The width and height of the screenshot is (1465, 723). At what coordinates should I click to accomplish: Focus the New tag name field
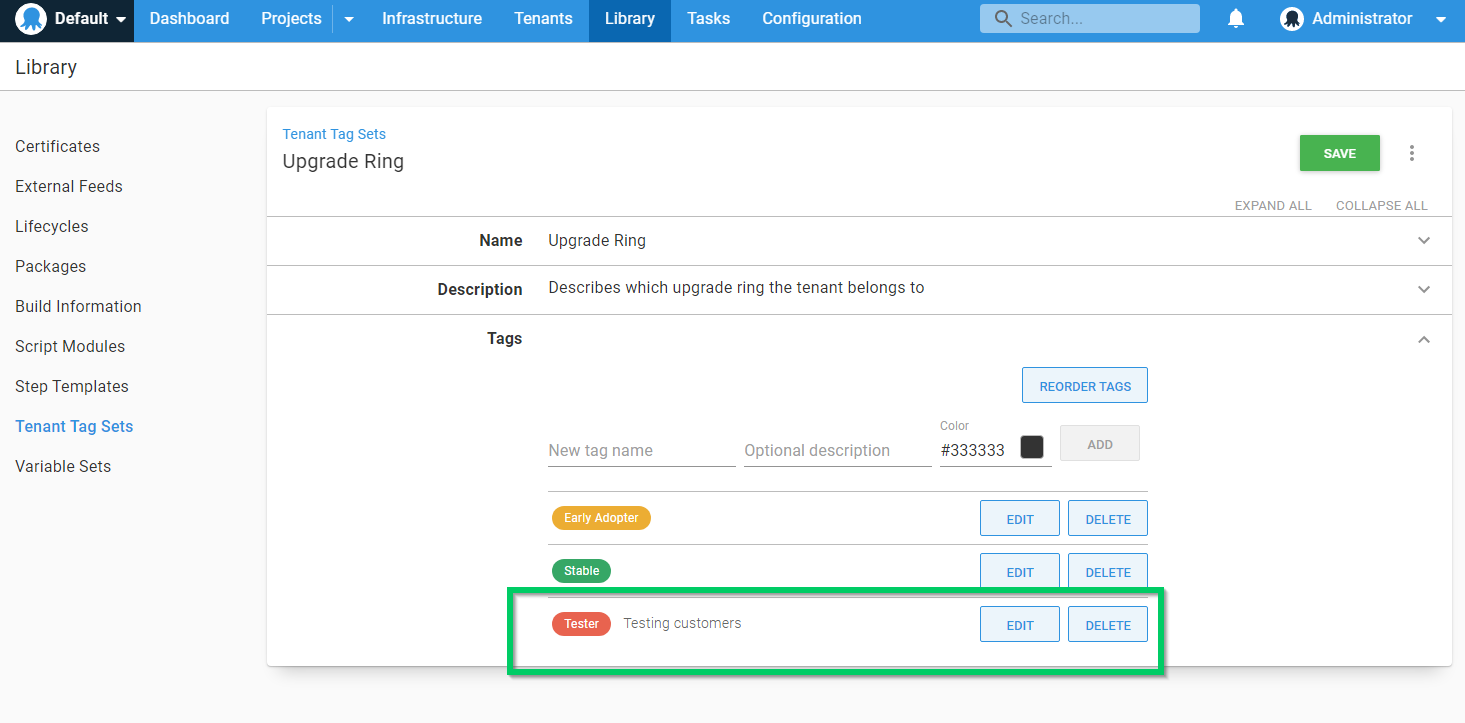pyautogui.click(x=641, y=450)
